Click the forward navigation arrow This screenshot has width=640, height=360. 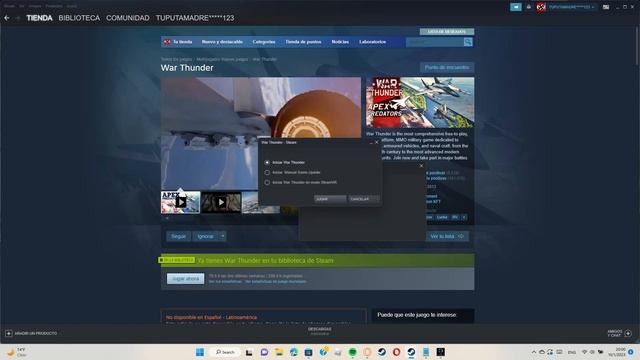(18, 18)
